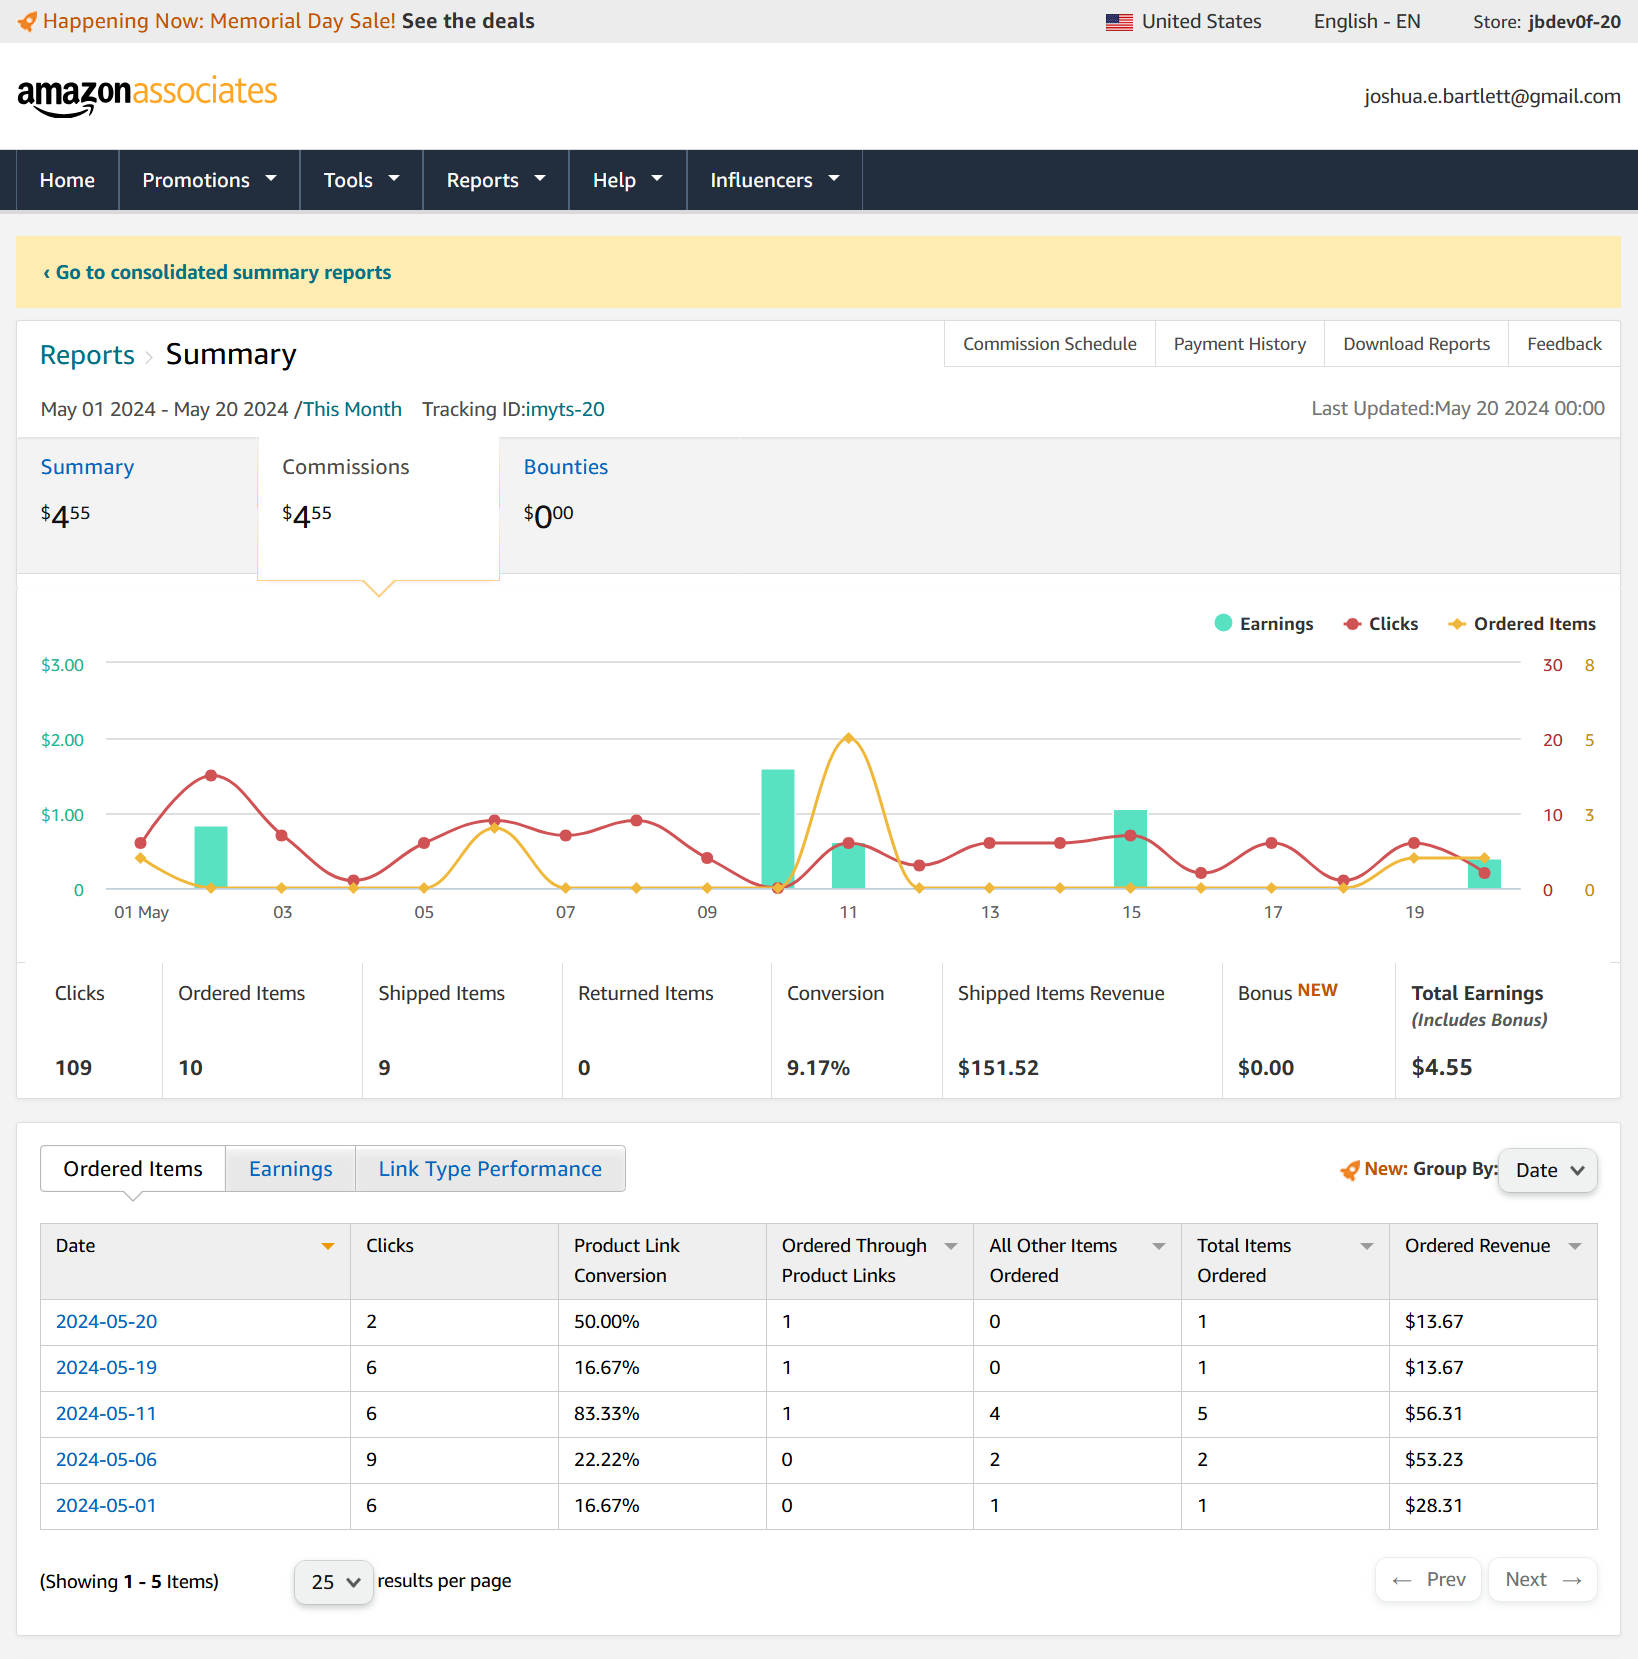Click the Prev page button
Viewport: 1638px width, 1659px height.
(1428, 1580)
